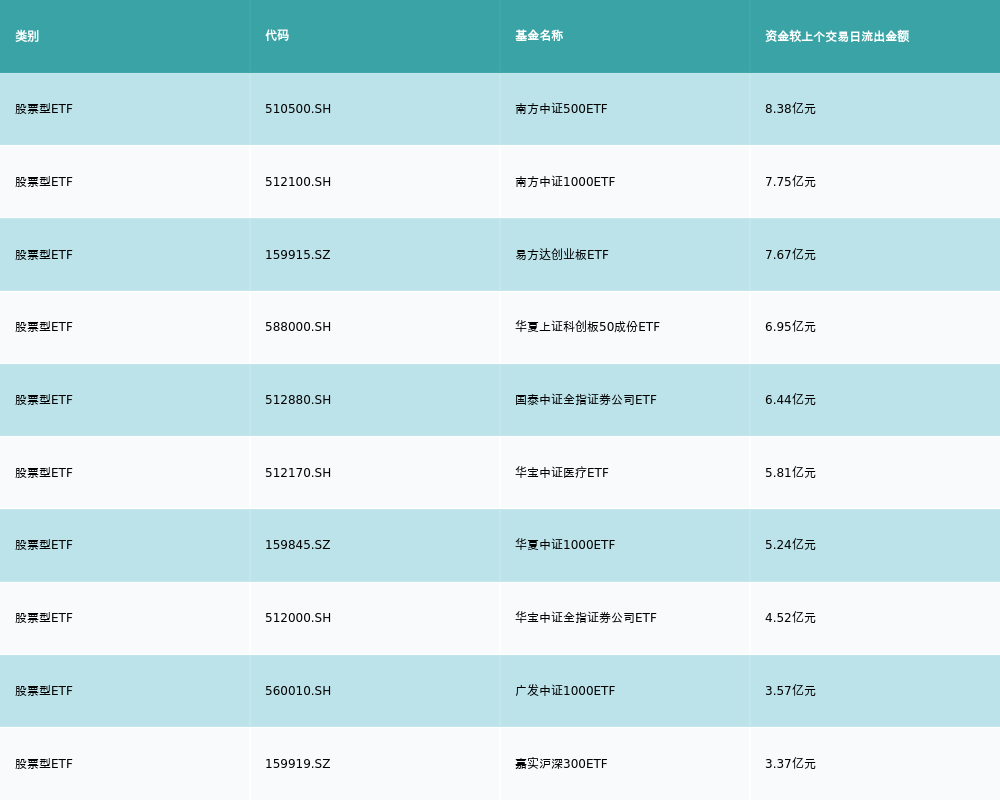Click fund name 嘉实沪深300ETF

pos(561,764)
